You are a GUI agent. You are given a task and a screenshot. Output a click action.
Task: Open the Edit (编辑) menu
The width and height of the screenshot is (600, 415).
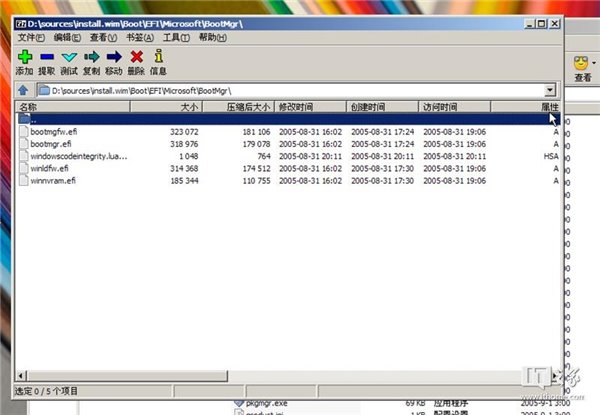click(x=68, y=37)
